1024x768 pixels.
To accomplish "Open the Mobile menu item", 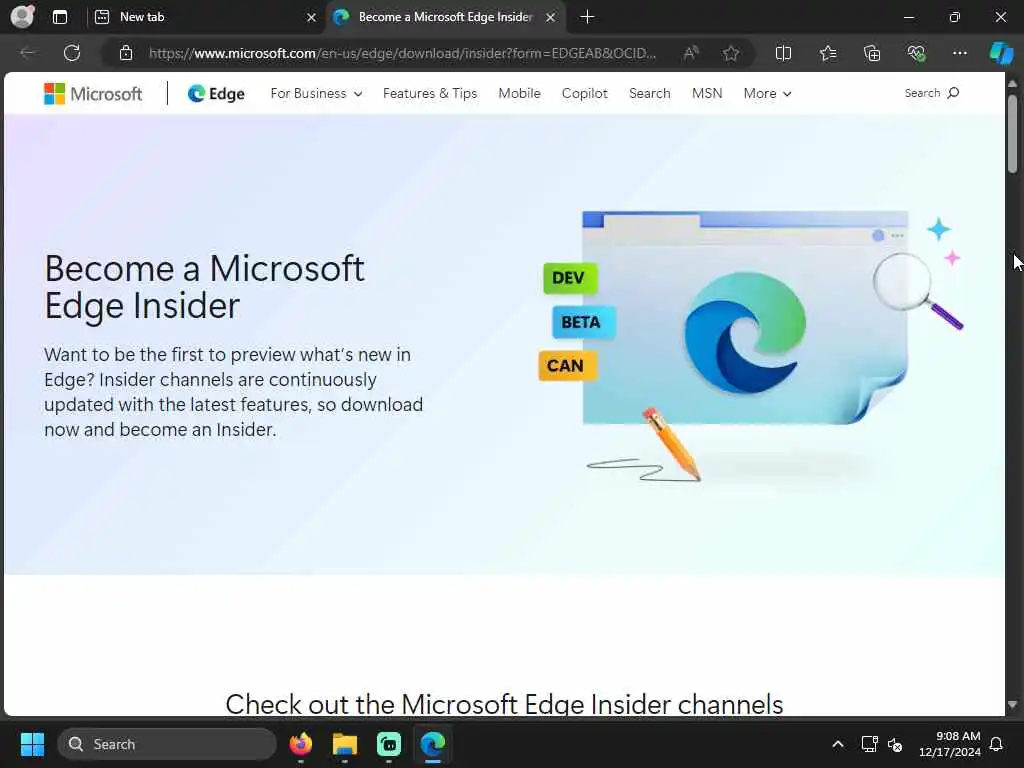I will 519,93.
